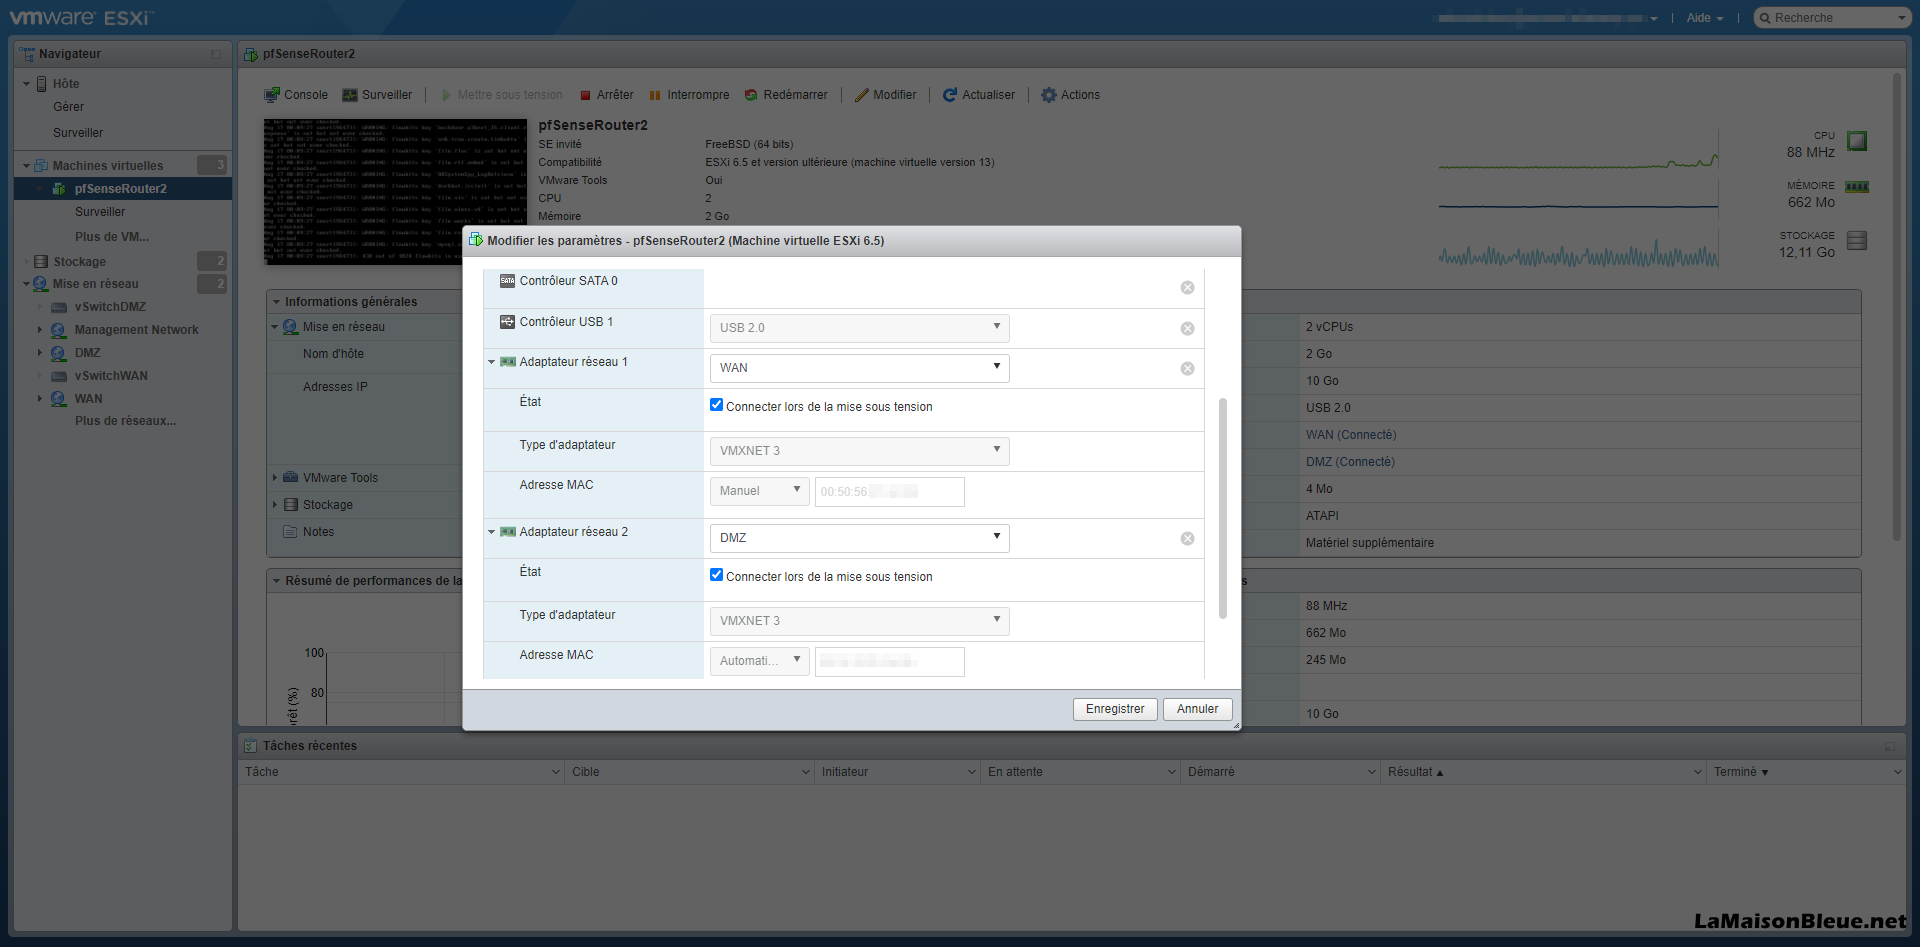
Task: Click the Stockage disk icon
Action: click(x=1857, y=241)
